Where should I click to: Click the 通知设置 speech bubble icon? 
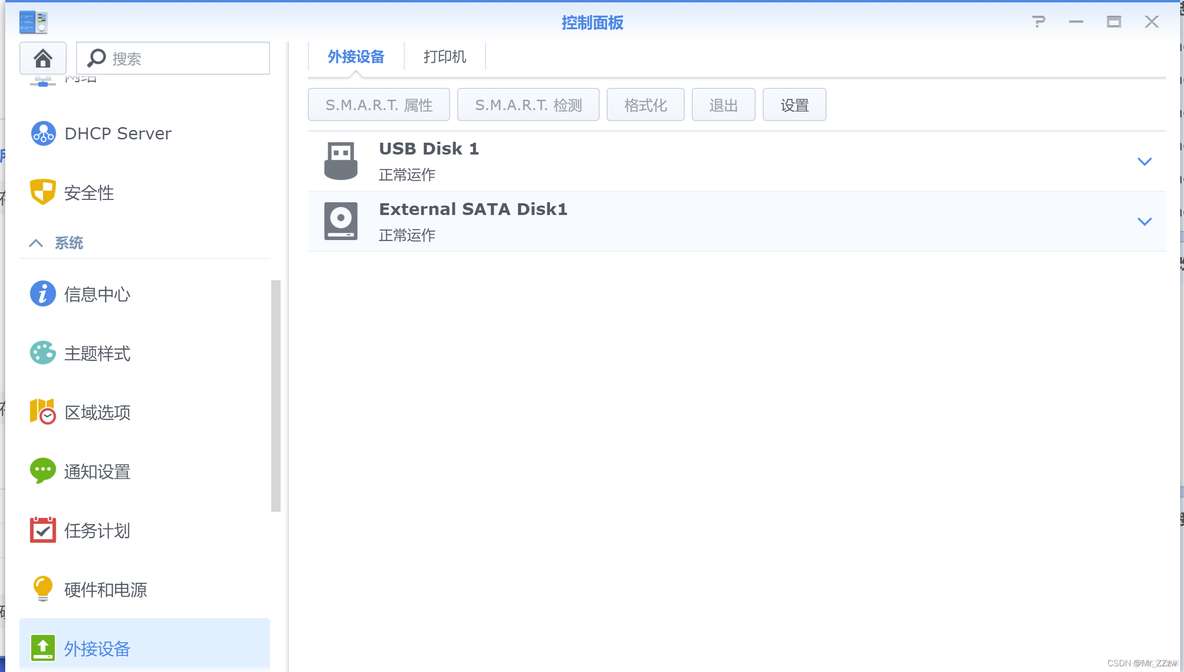43,471
